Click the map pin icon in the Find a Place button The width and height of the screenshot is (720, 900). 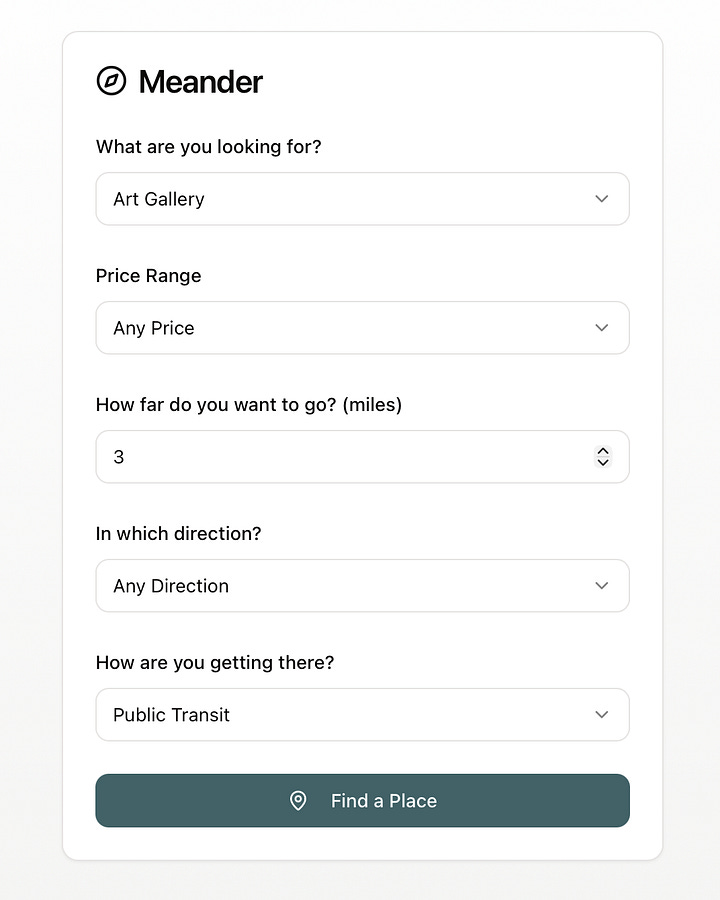click(x=298, y=800)
